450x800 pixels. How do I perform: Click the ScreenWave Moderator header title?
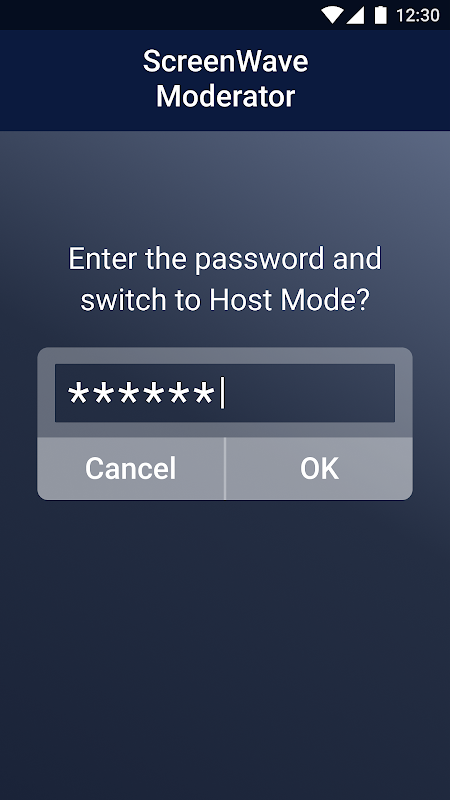click(225, 79)
